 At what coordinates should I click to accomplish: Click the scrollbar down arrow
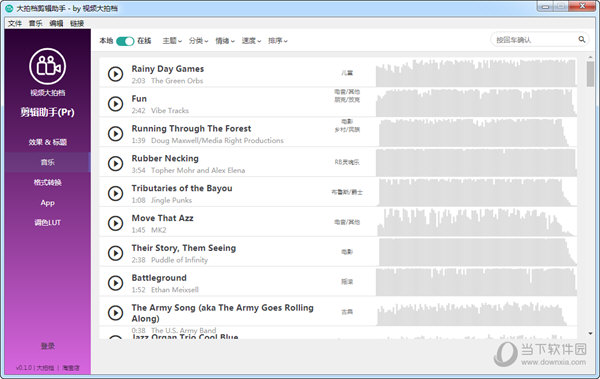(590, 333)
